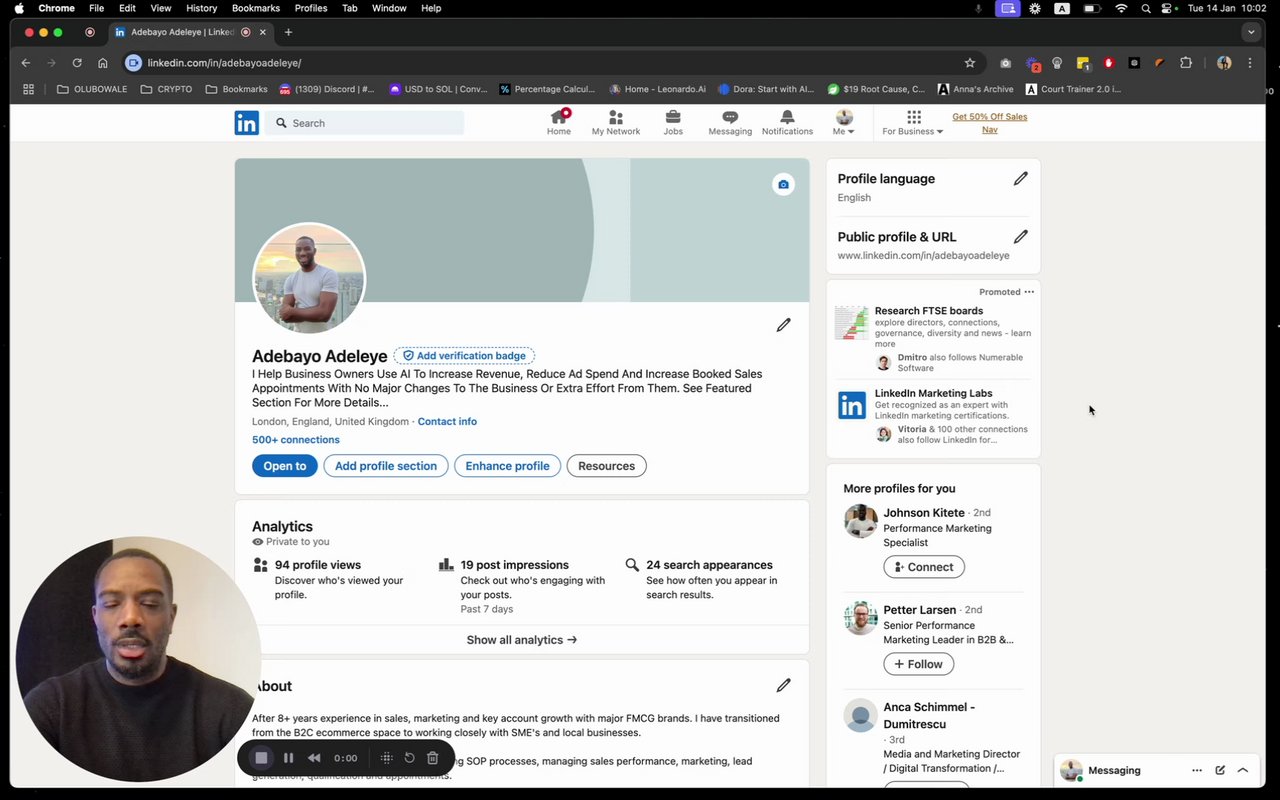Viewport: 1280px width, 800px height.
Task: Edit Profile language with pencil icon
Action: [1020, 179]
